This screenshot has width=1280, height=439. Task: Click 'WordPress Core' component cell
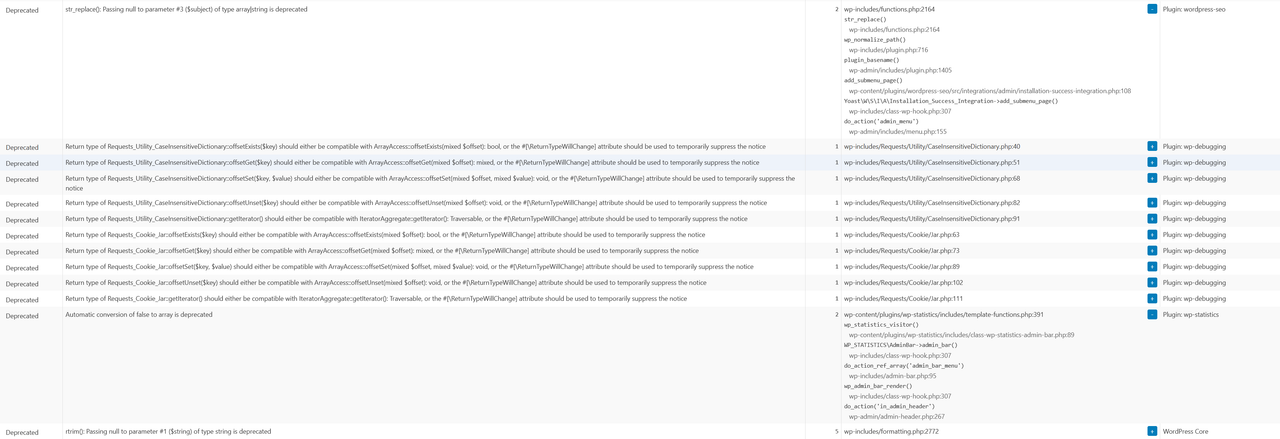click(1186, 432)
